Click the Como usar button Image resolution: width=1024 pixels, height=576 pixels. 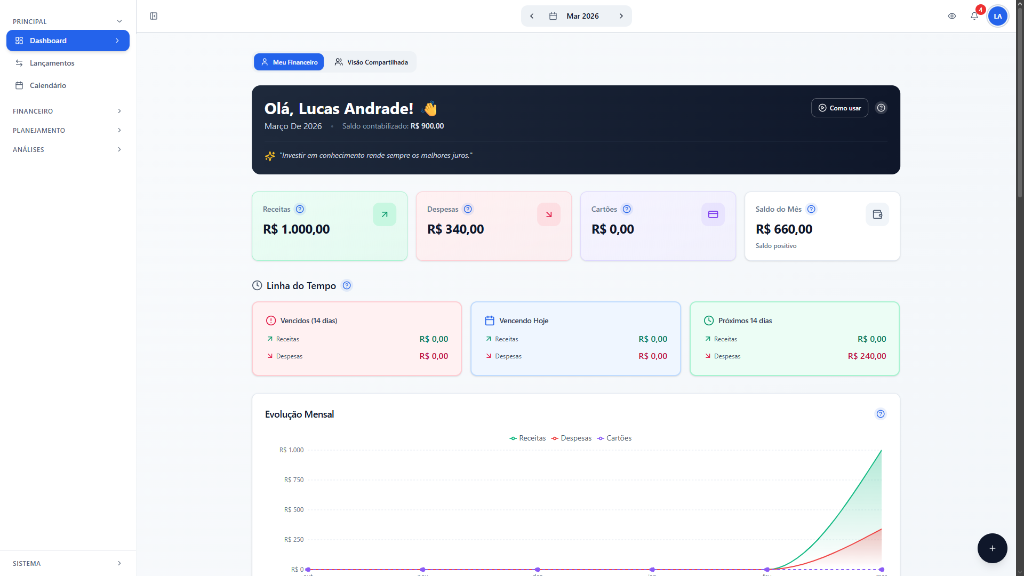(x=839, y=108)
